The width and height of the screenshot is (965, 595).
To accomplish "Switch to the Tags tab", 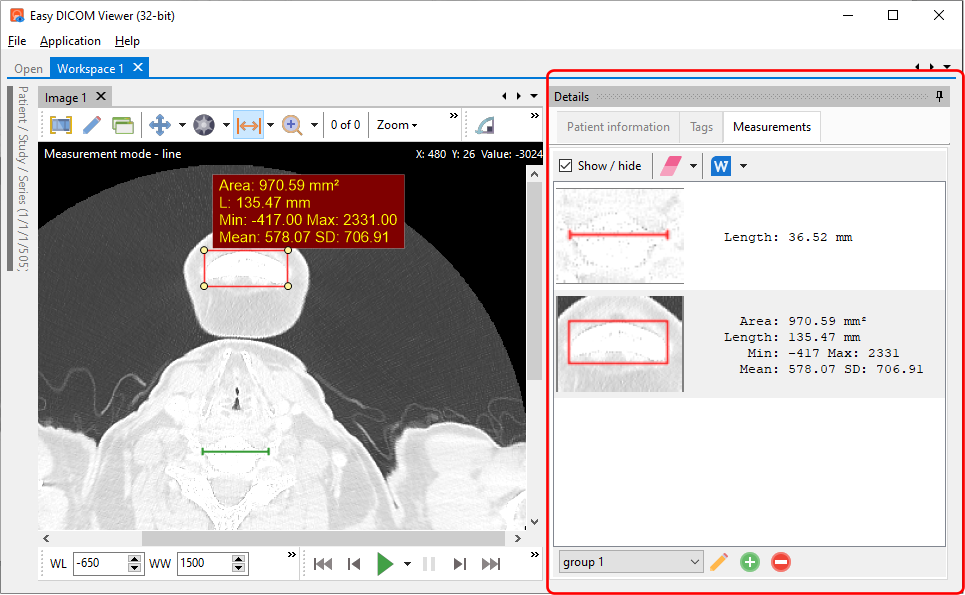I will click(701, 127).
